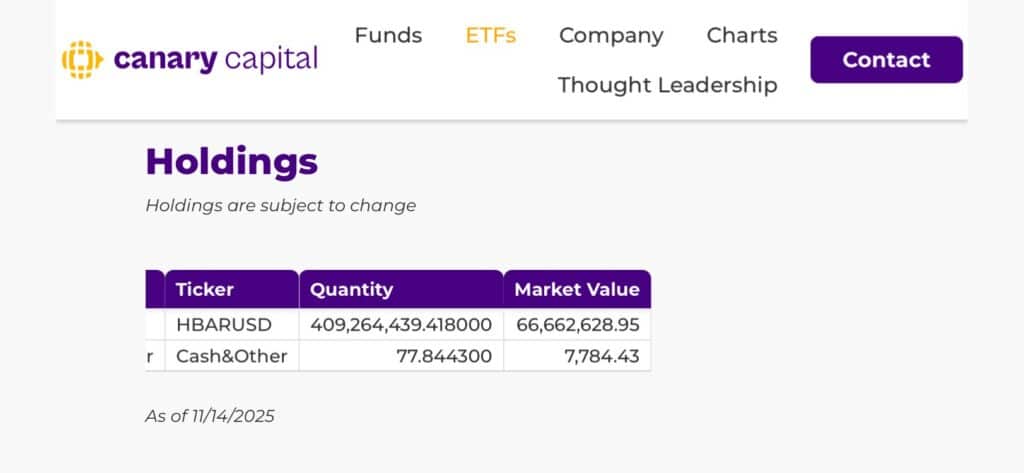Click the 'As of 11/14/2025' date text
Viewport: 1024px width, 473px height.
(x=209, y=416)
